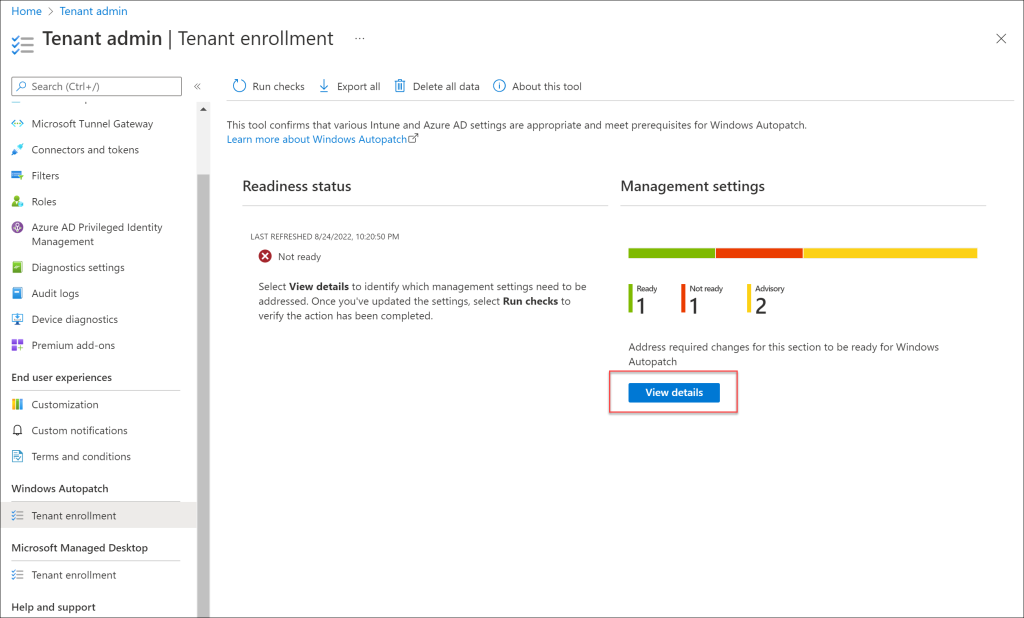This screenshot has width=1024, height=618.
Task: Open Premium add-ons in the sidebar
Action: click(x=73, y=345)
